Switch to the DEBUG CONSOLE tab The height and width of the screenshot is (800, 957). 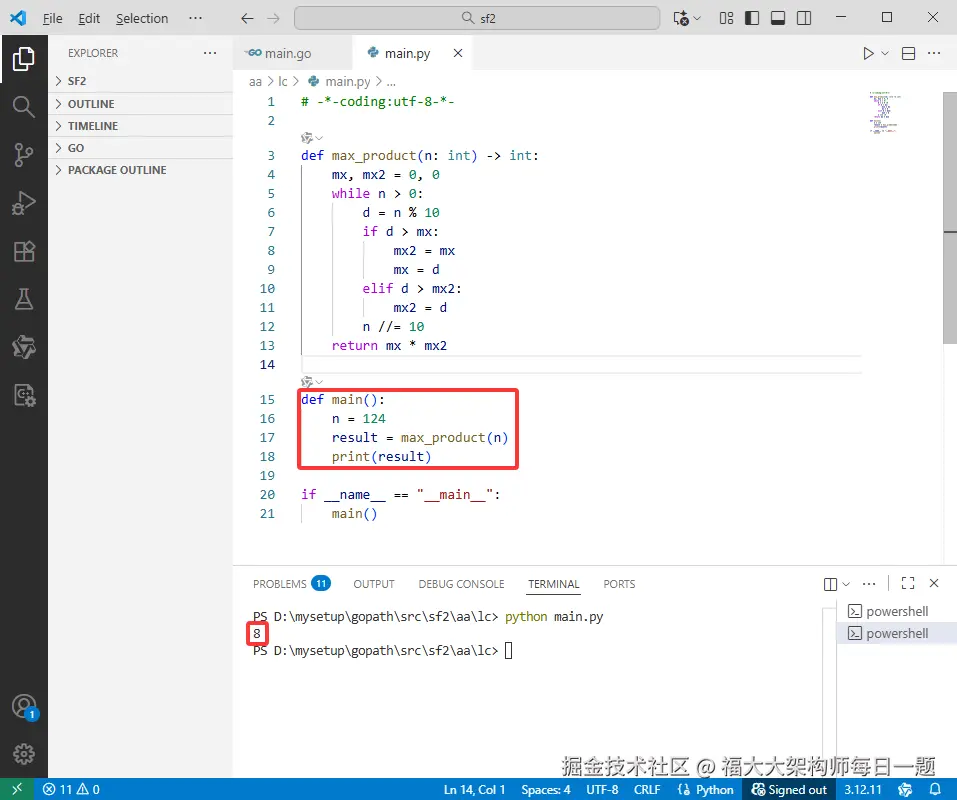[x=461, y=584]
